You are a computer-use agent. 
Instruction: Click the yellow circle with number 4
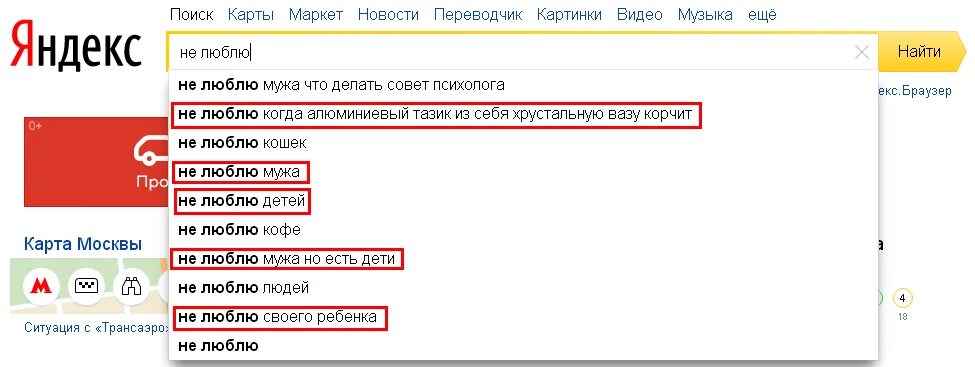[902, 299]
